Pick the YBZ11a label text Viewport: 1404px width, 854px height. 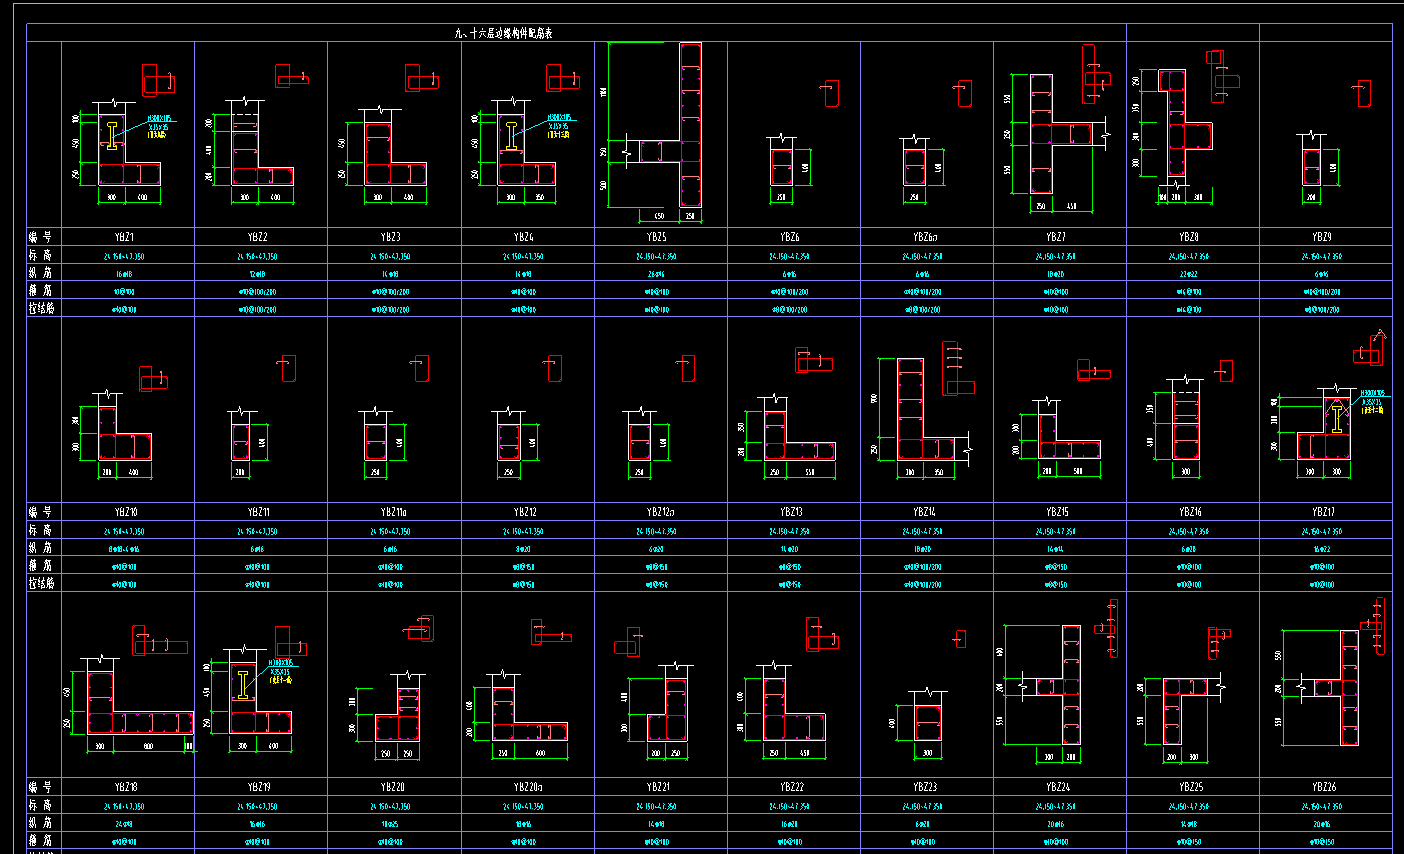point(393,512)
